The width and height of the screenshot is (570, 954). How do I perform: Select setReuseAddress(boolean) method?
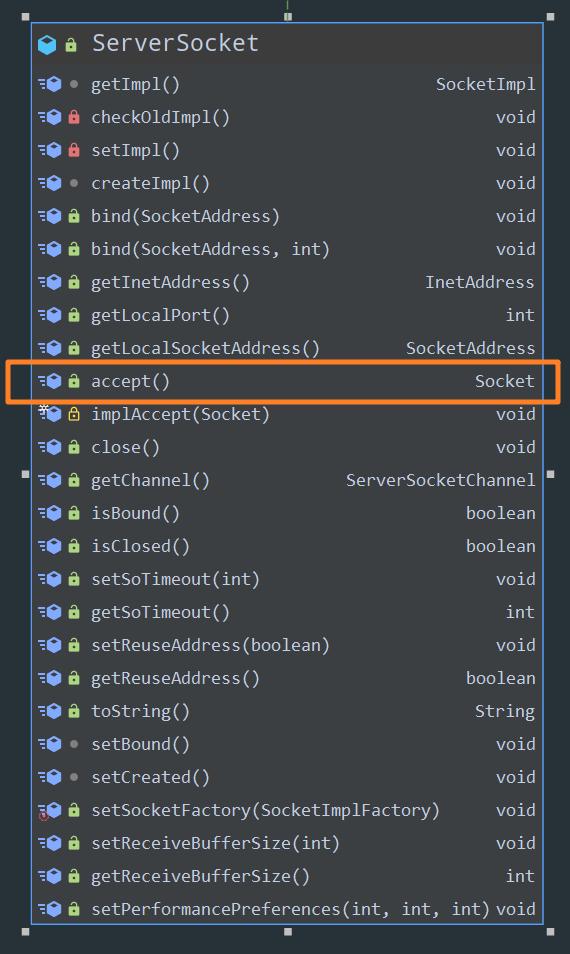[210, 646]
